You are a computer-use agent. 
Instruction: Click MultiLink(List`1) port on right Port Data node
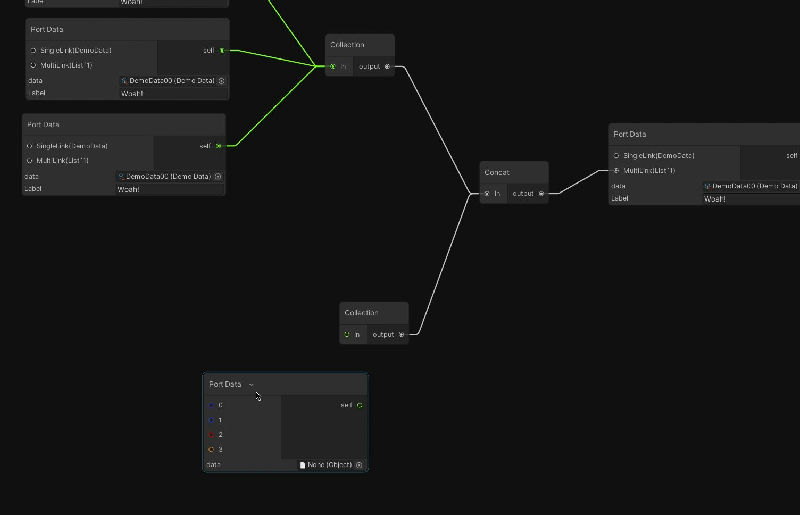[617, 171]
